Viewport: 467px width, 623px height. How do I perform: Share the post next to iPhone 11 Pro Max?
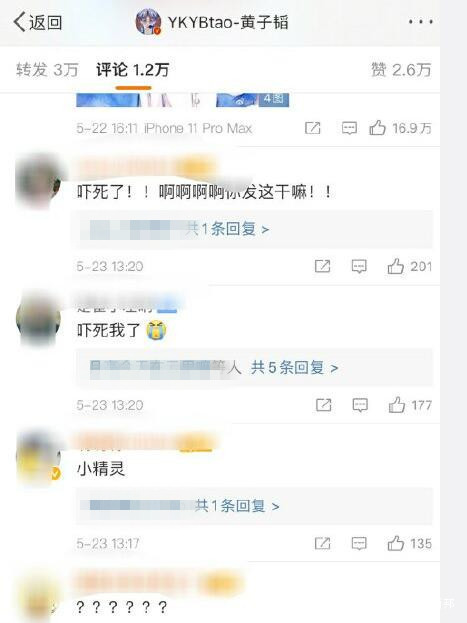(x=312, y=128)
